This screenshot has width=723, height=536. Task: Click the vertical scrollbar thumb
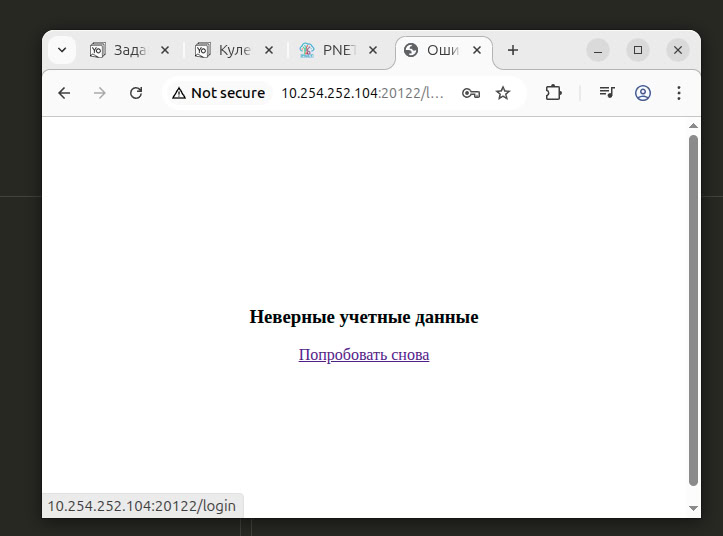[x=693, y=310]
